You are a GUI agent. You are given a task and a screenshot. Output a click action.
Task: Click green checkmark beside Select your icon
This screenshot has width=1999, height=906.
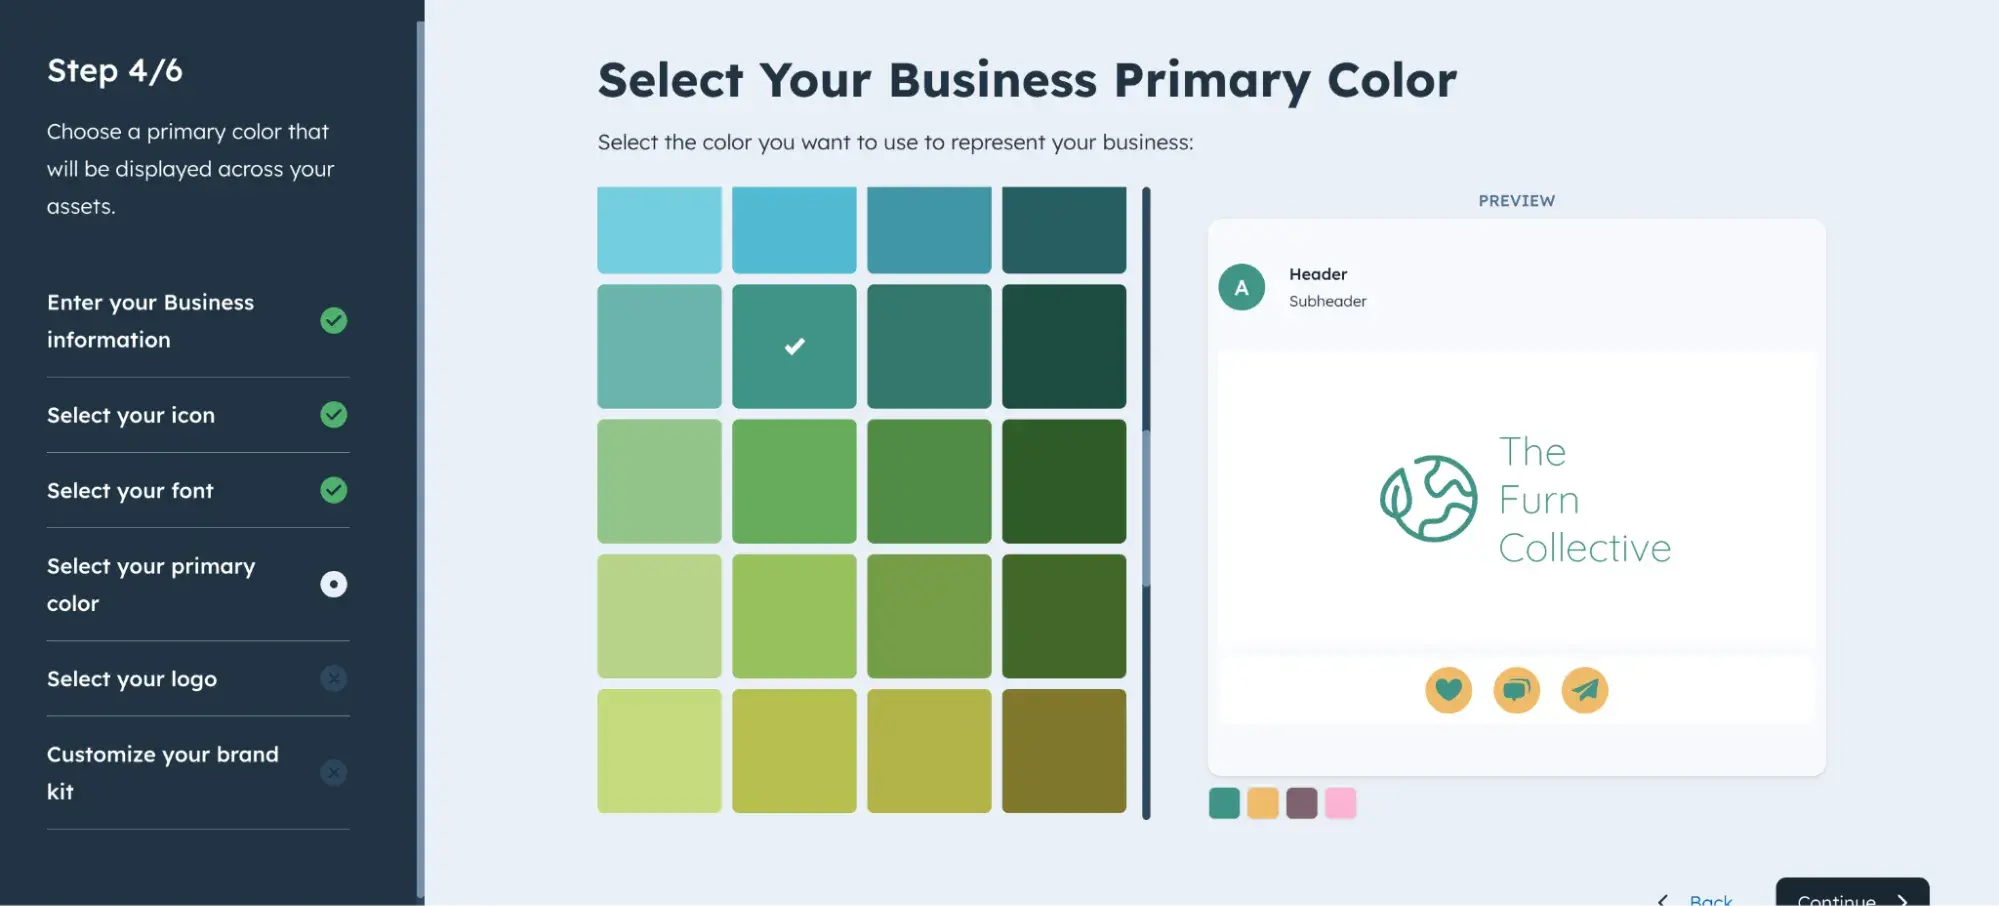coord(334,415)
